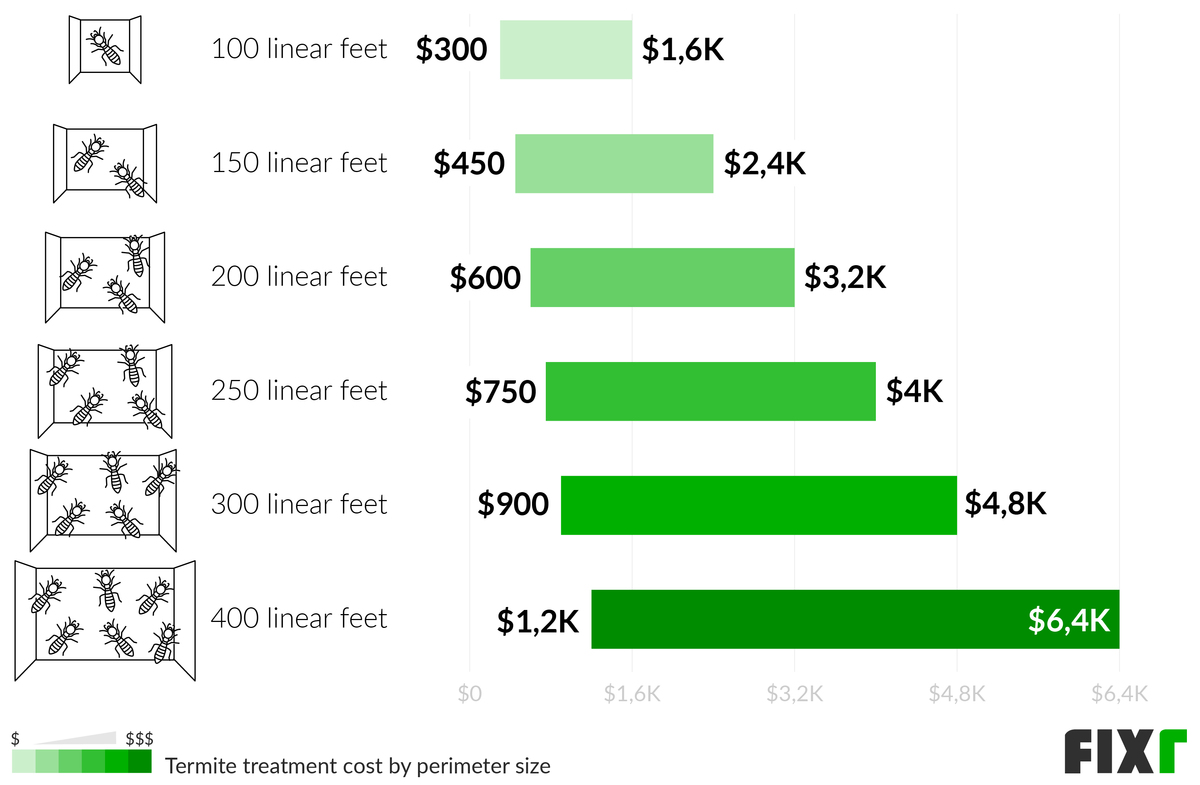Click the six-termite icon for 400 linear feet

pos(105,621)
